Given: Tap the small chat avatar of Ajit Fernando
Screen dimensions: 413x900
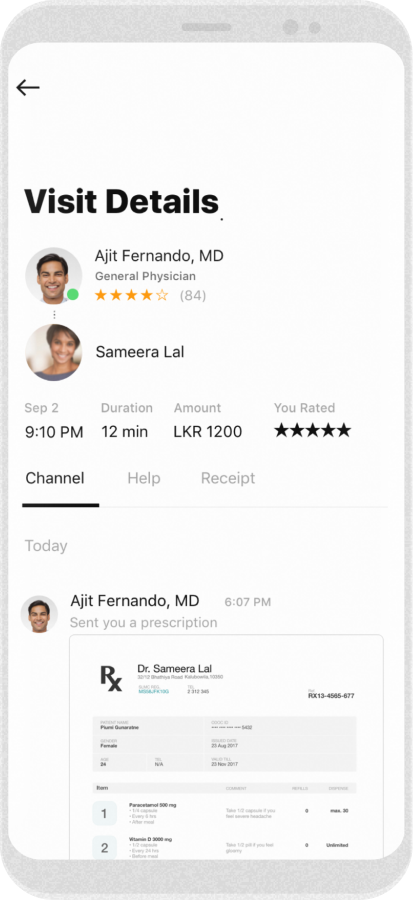Looking at the screenshot, I should pos(39,614).
